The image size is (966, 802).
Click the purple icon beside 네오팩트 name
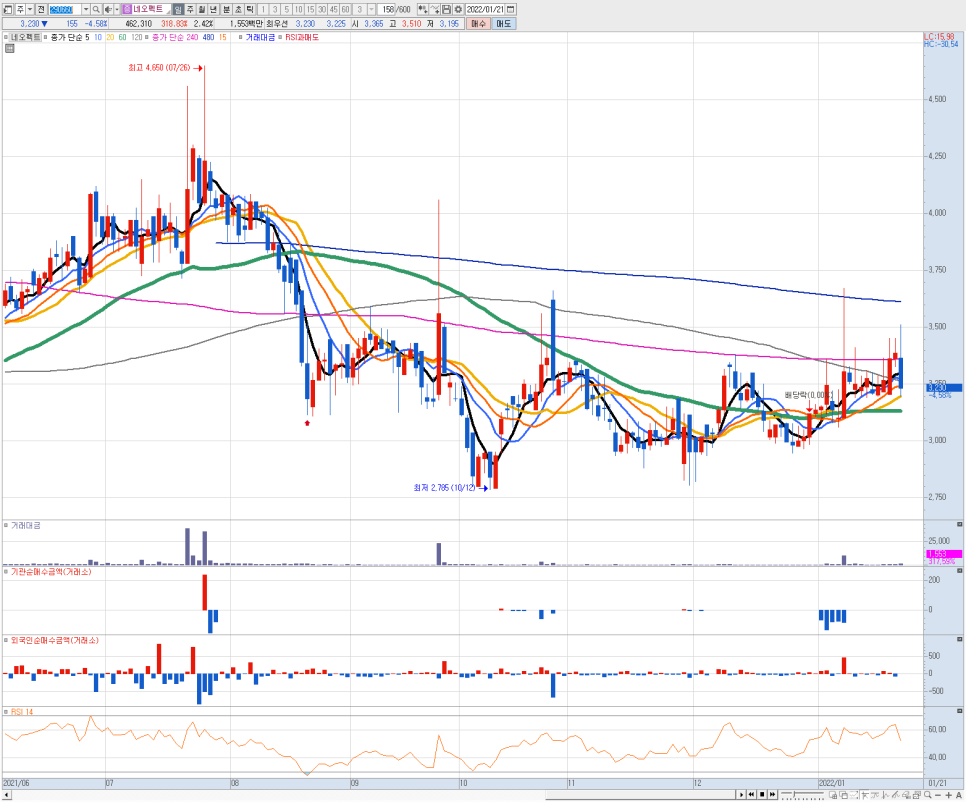[127, 9]
